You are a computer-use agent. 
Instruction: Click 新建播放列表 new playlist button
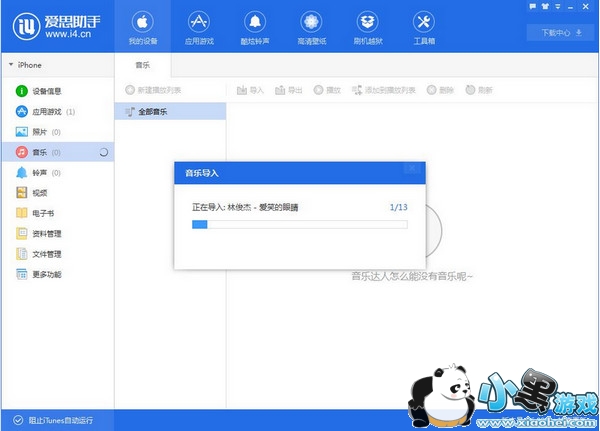point(153,90)
